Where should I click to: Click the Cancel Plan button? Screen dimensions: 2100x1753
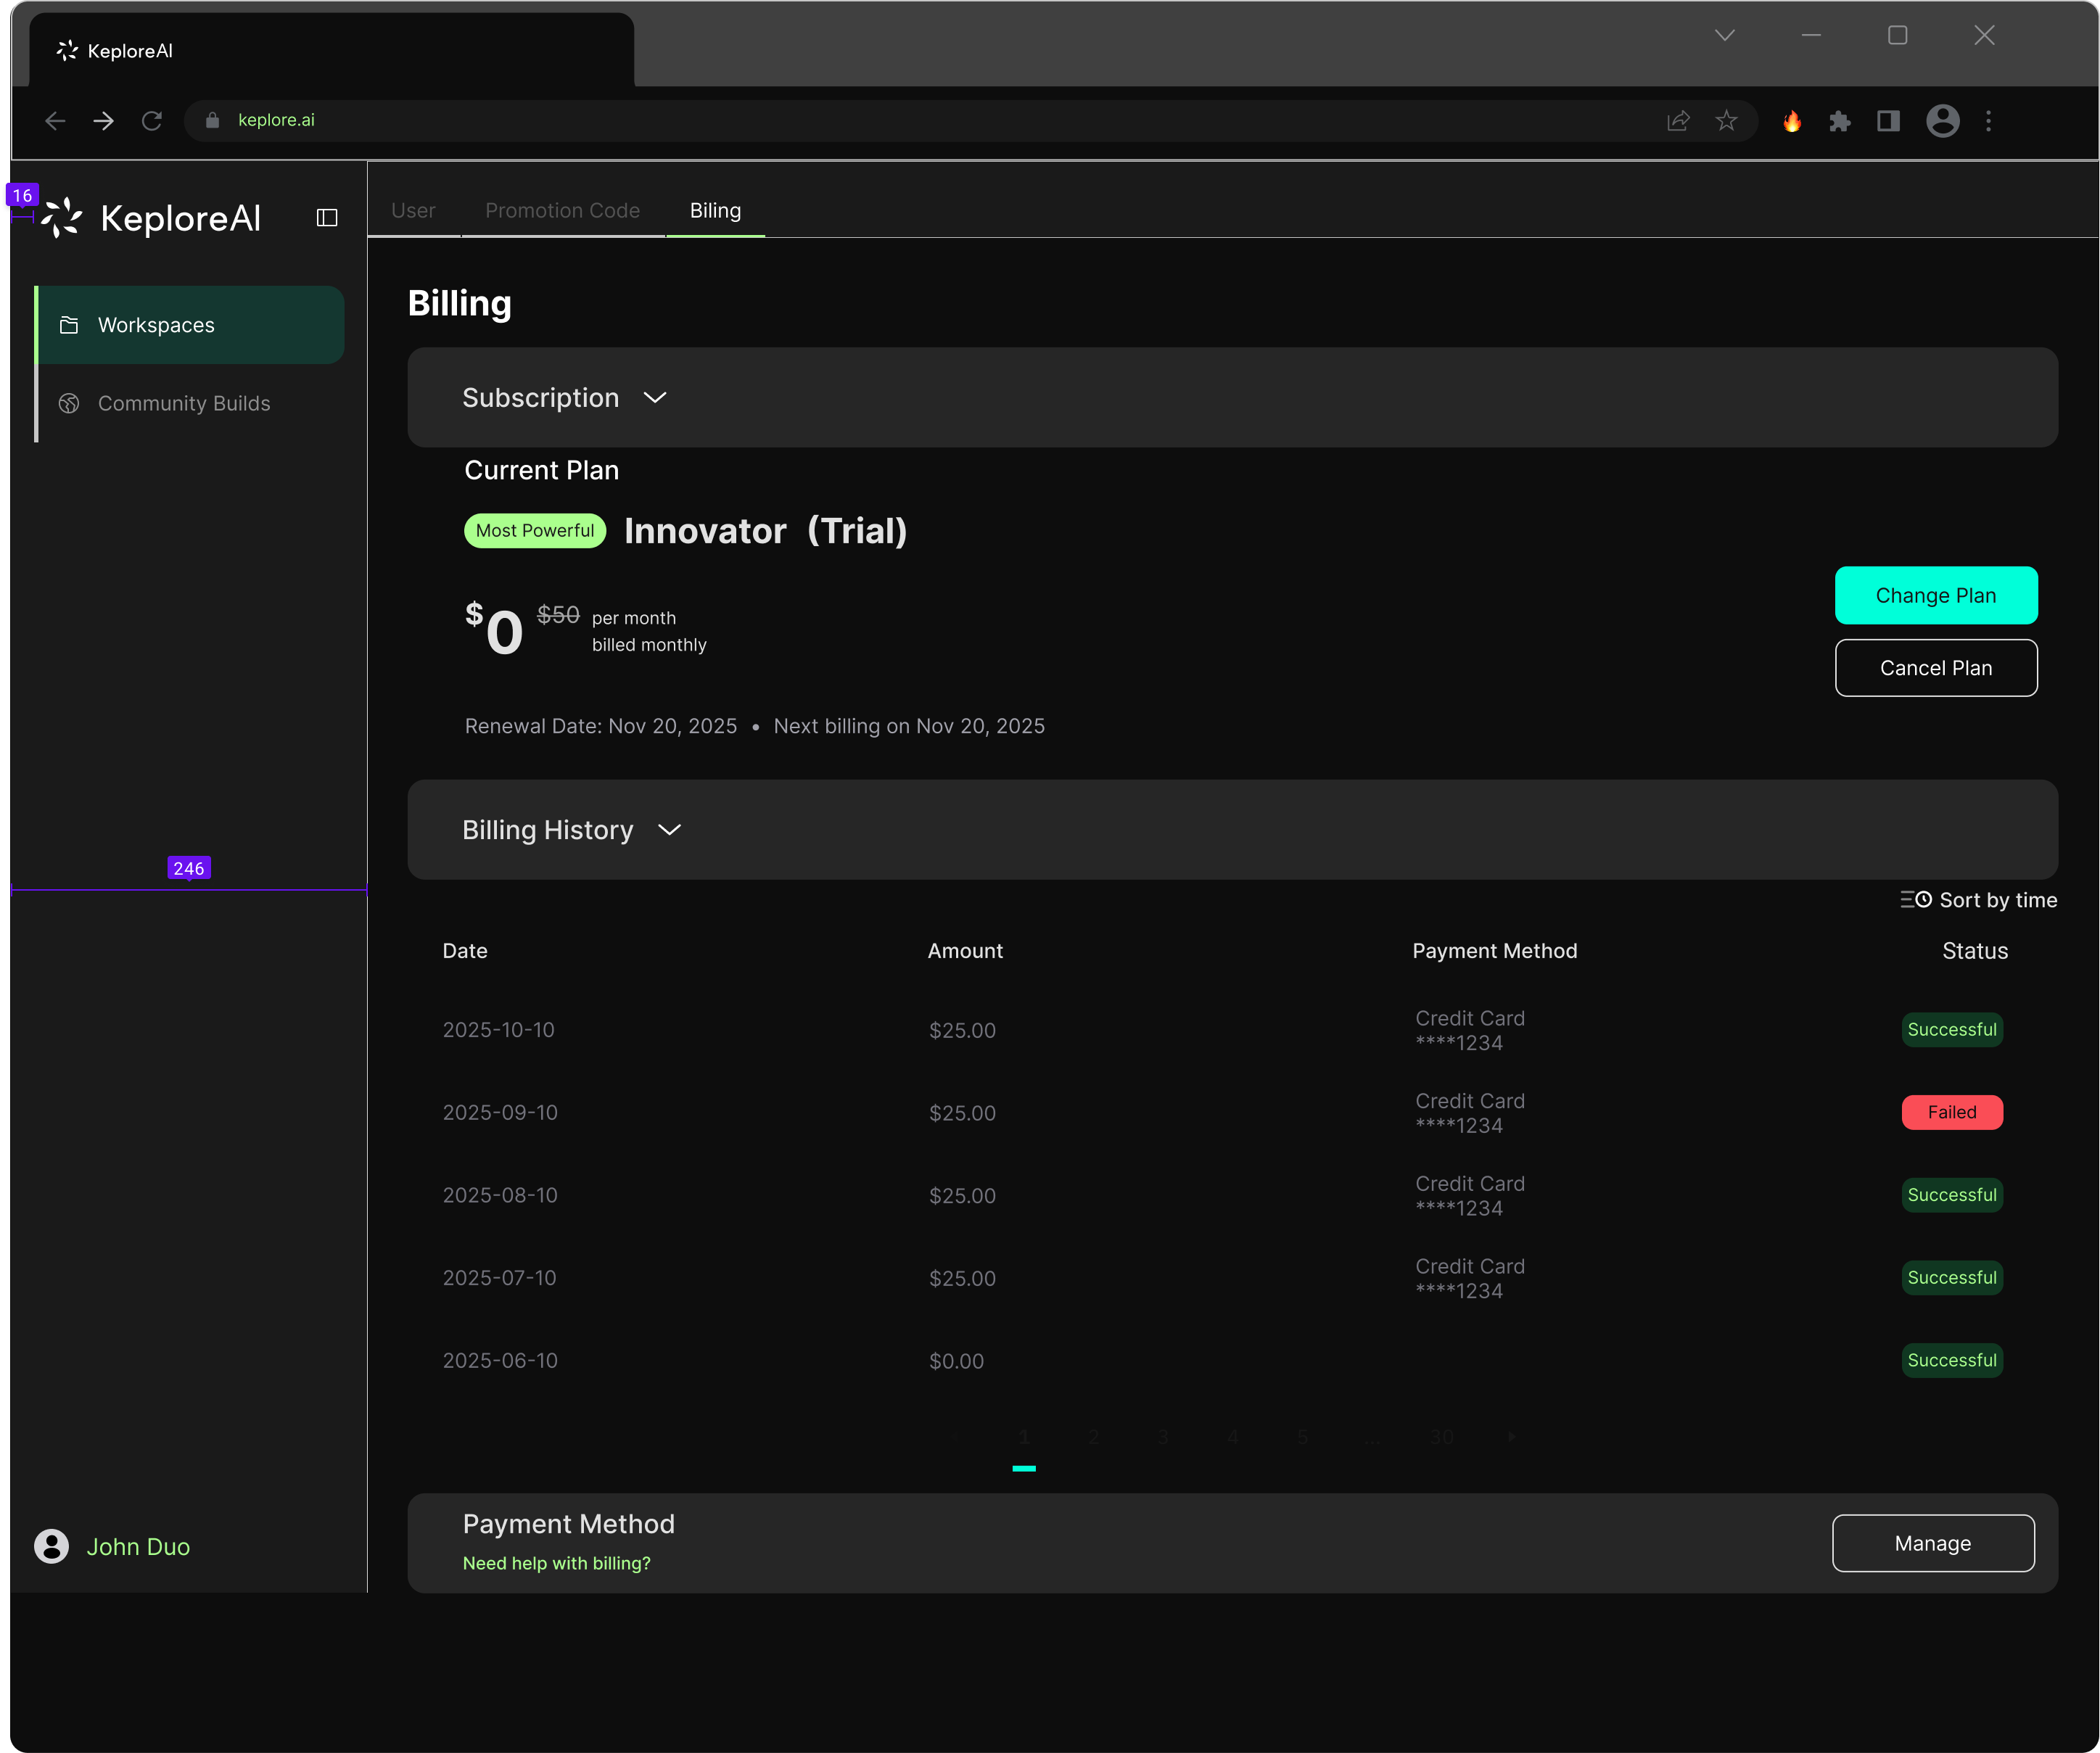pyautogui.click(x=1936, y=667)
